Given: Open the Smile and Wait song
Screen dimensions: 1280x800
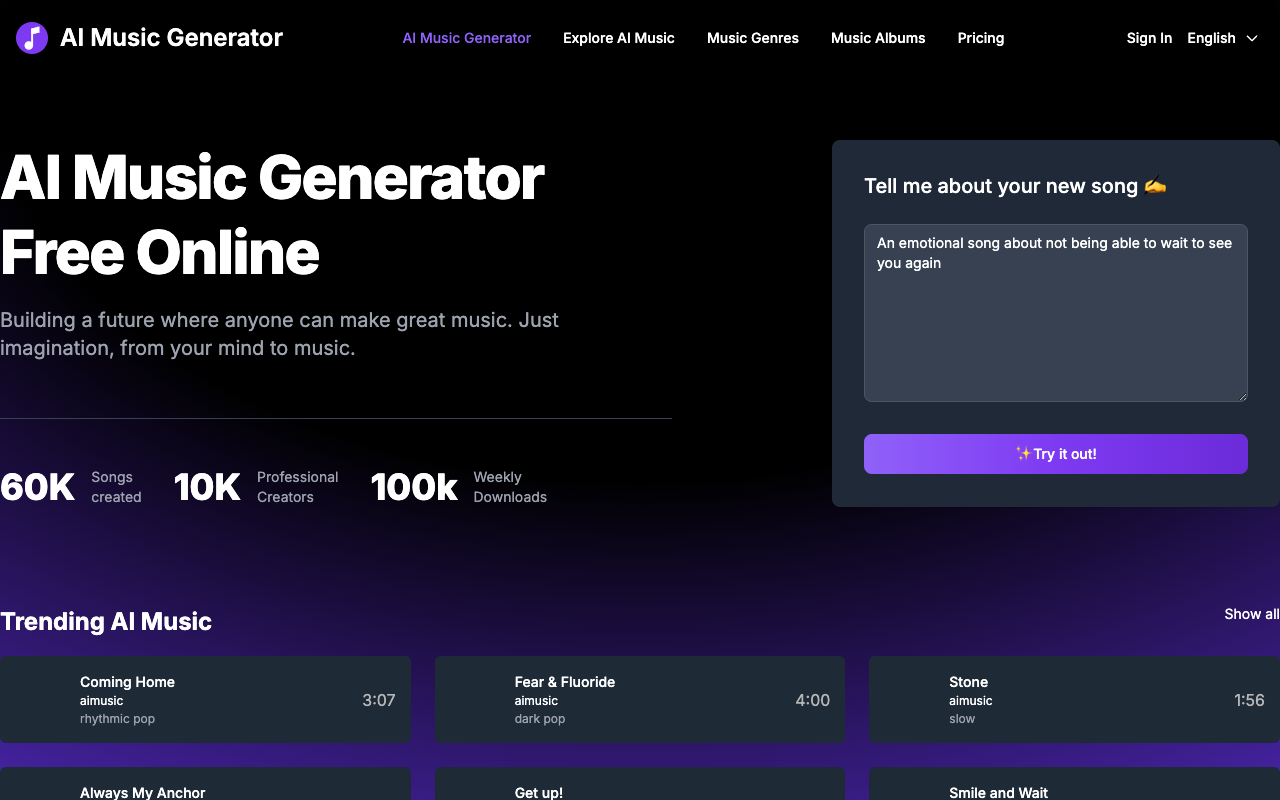Looking at the screenshot, I should (x=998, y=792).
